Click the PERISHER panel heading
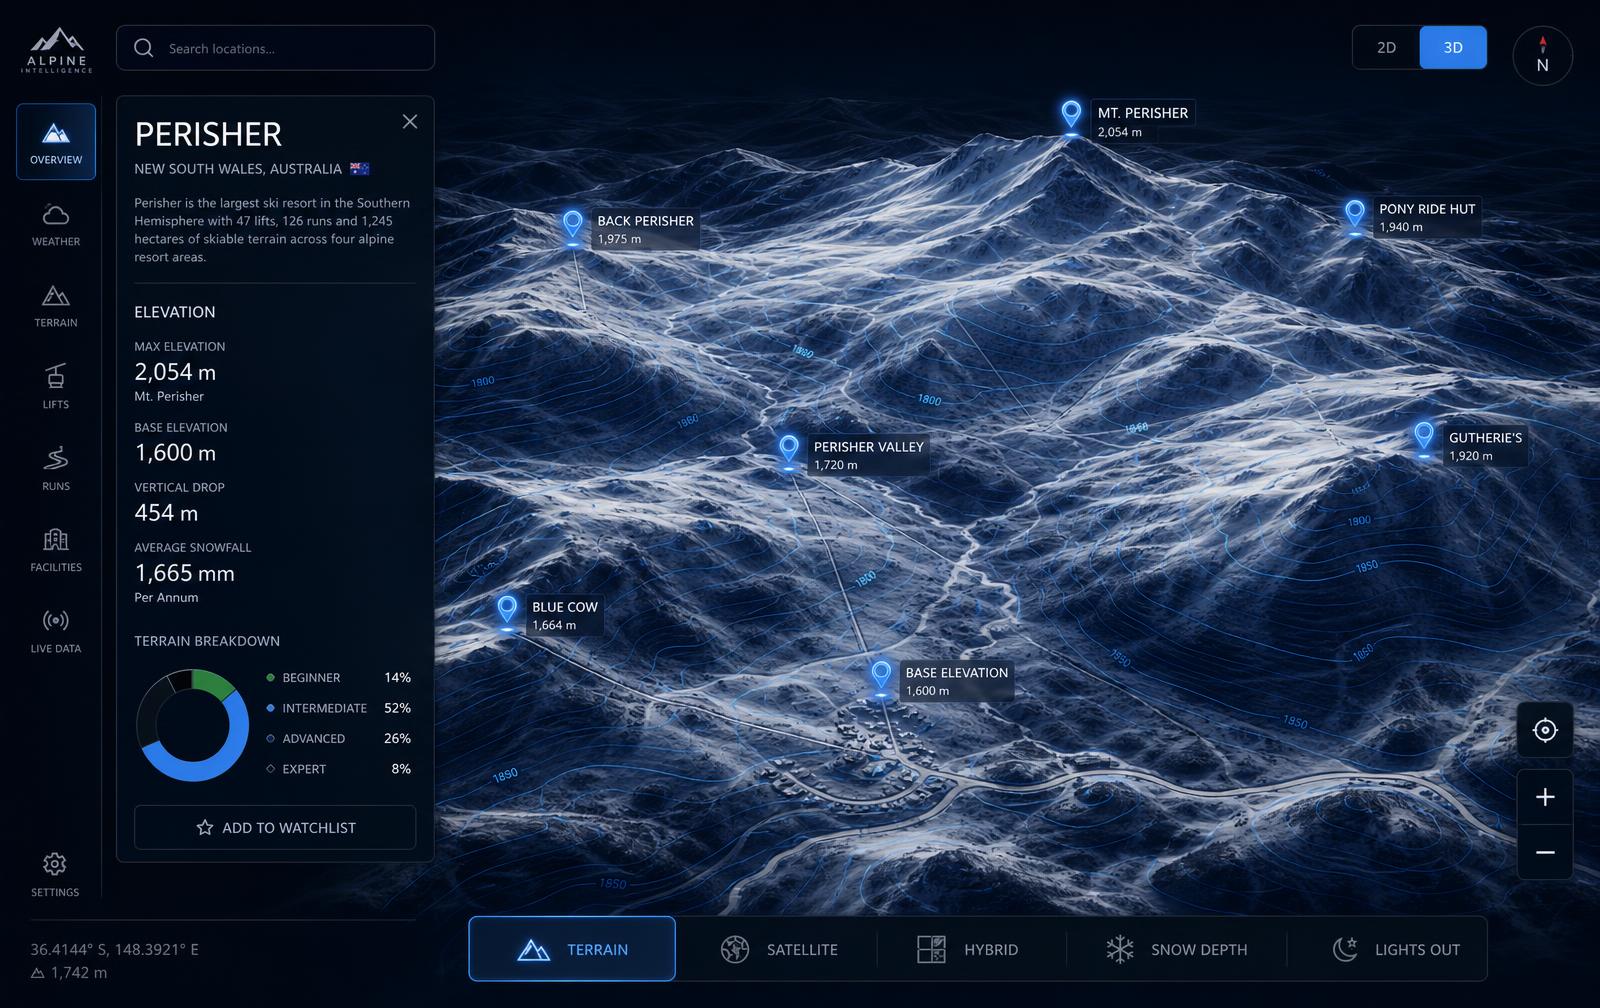 tap(208, 134)
